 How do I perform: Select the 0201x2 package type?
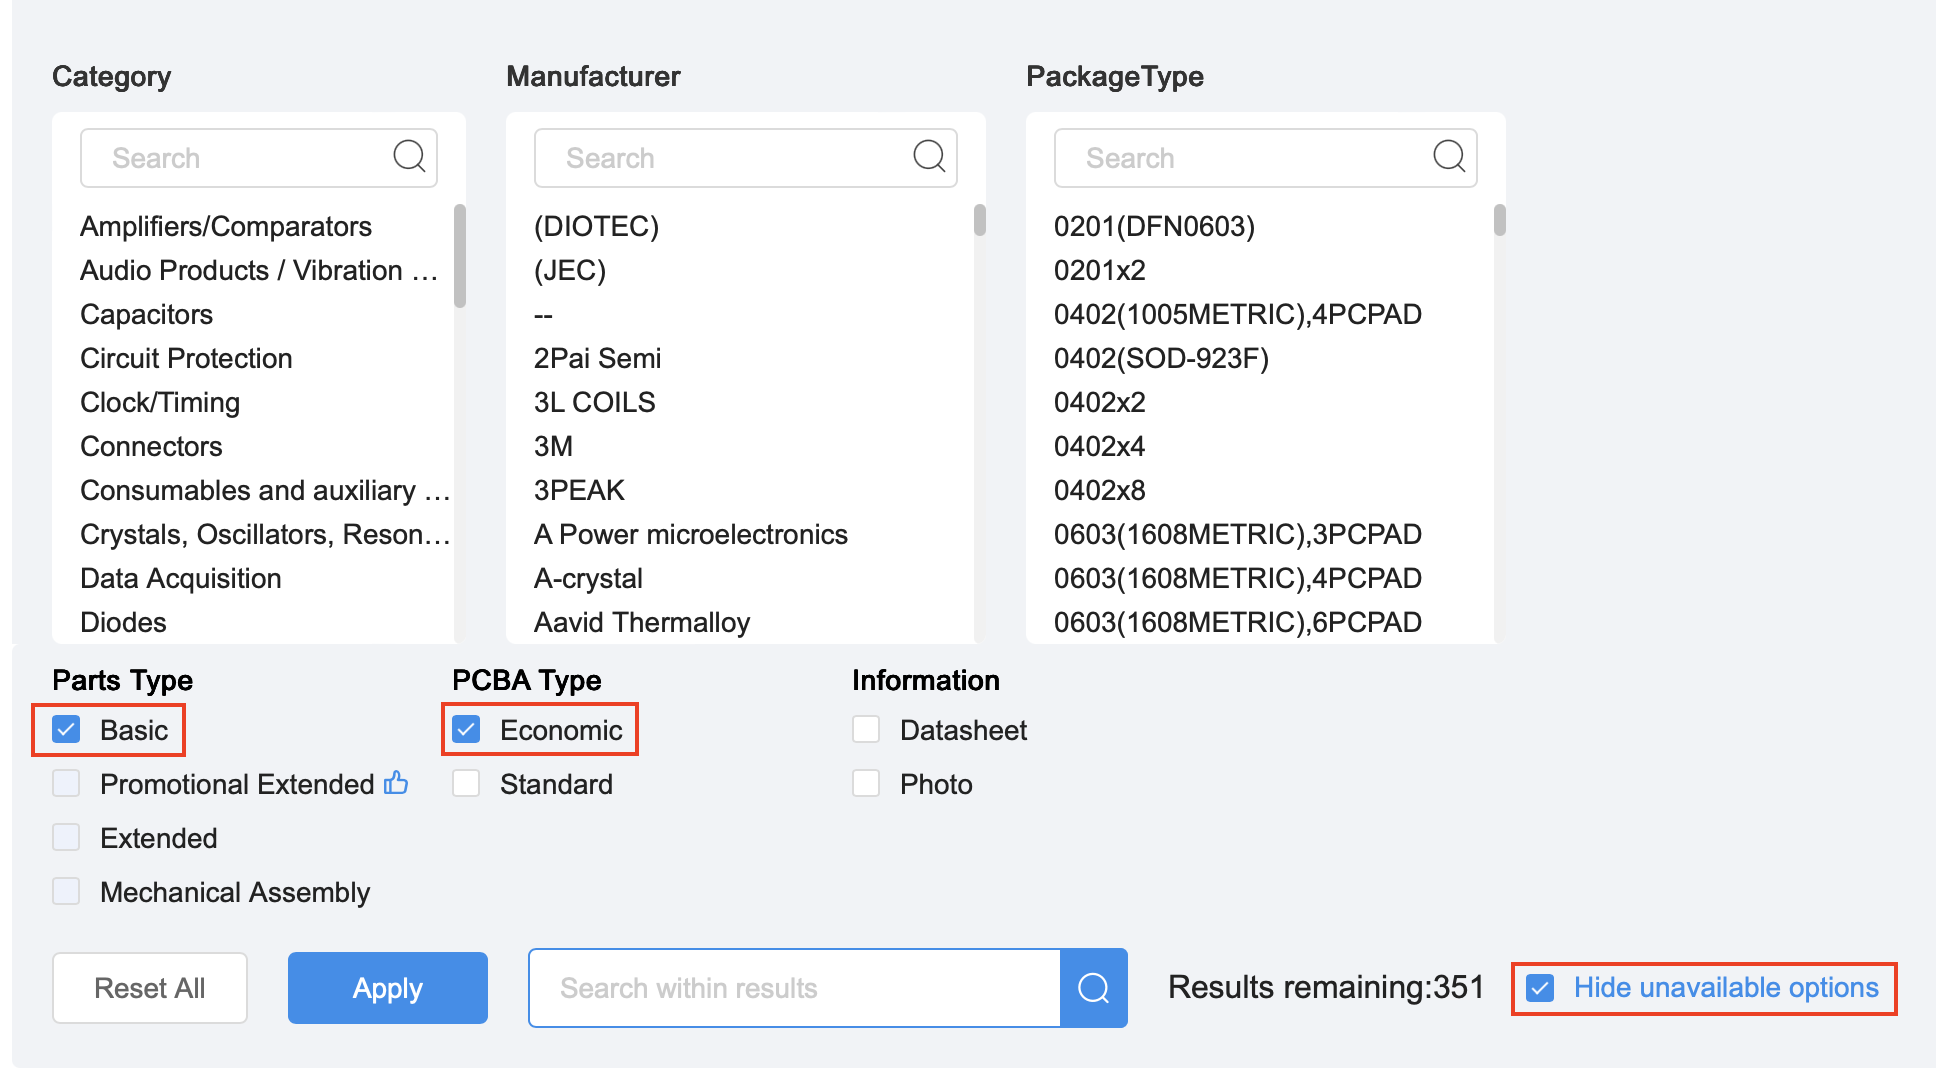pyautogui.click(x=1098, y=270)
